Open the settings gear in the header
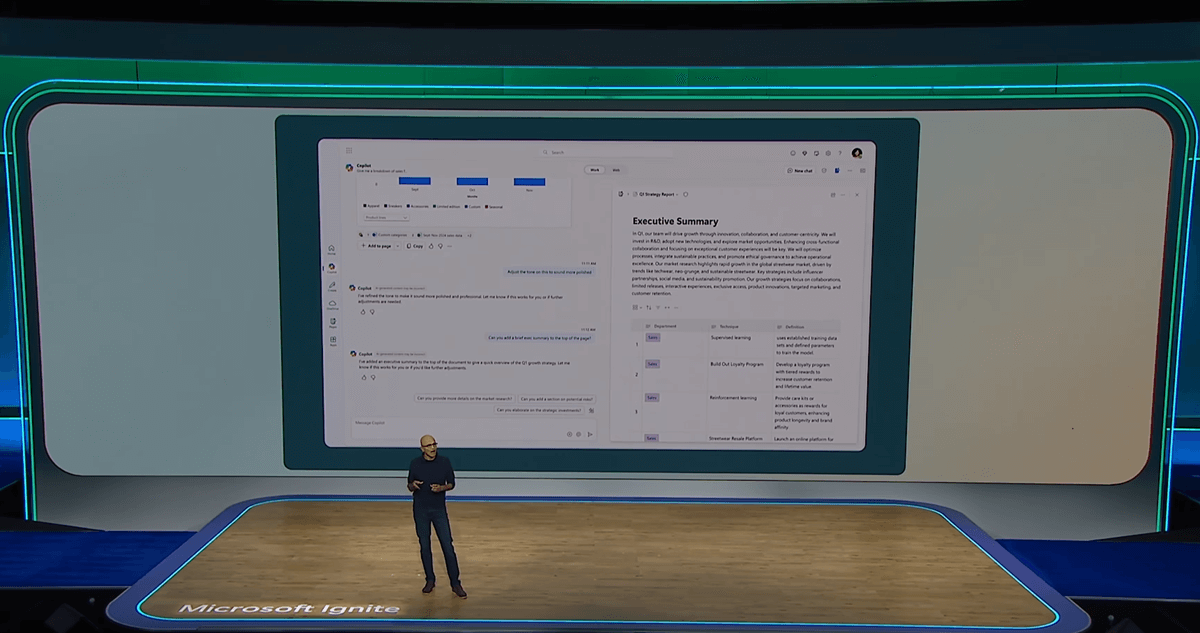This screenshot has height=633, width=1200. pos(828,153)
